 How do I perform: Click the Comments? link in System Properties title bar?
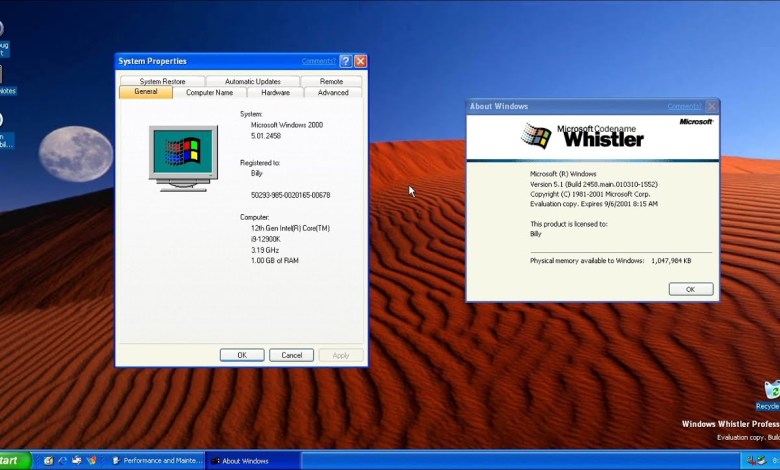pos(318,61)
